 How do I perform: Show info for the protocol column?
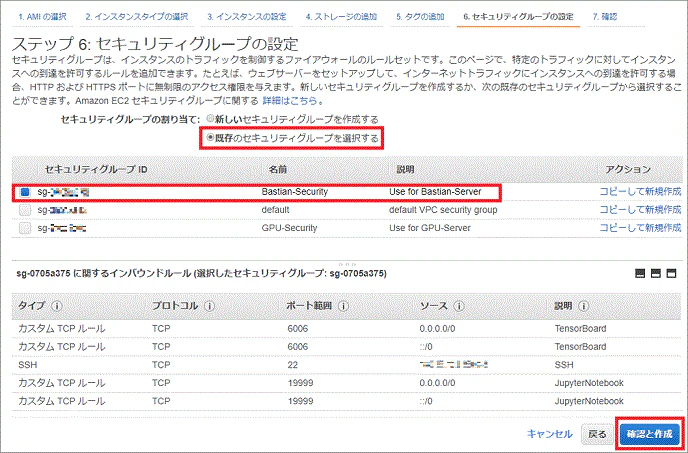tap(209, 306)
